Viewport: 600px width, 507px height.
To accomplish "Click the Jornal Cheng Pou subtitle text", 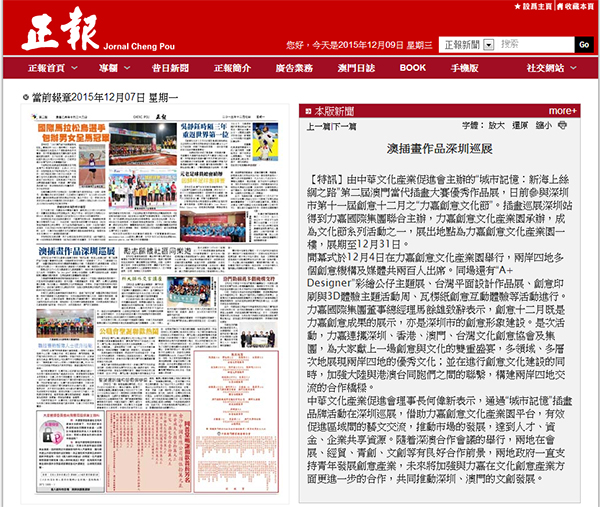I will (x=139, y=46).
